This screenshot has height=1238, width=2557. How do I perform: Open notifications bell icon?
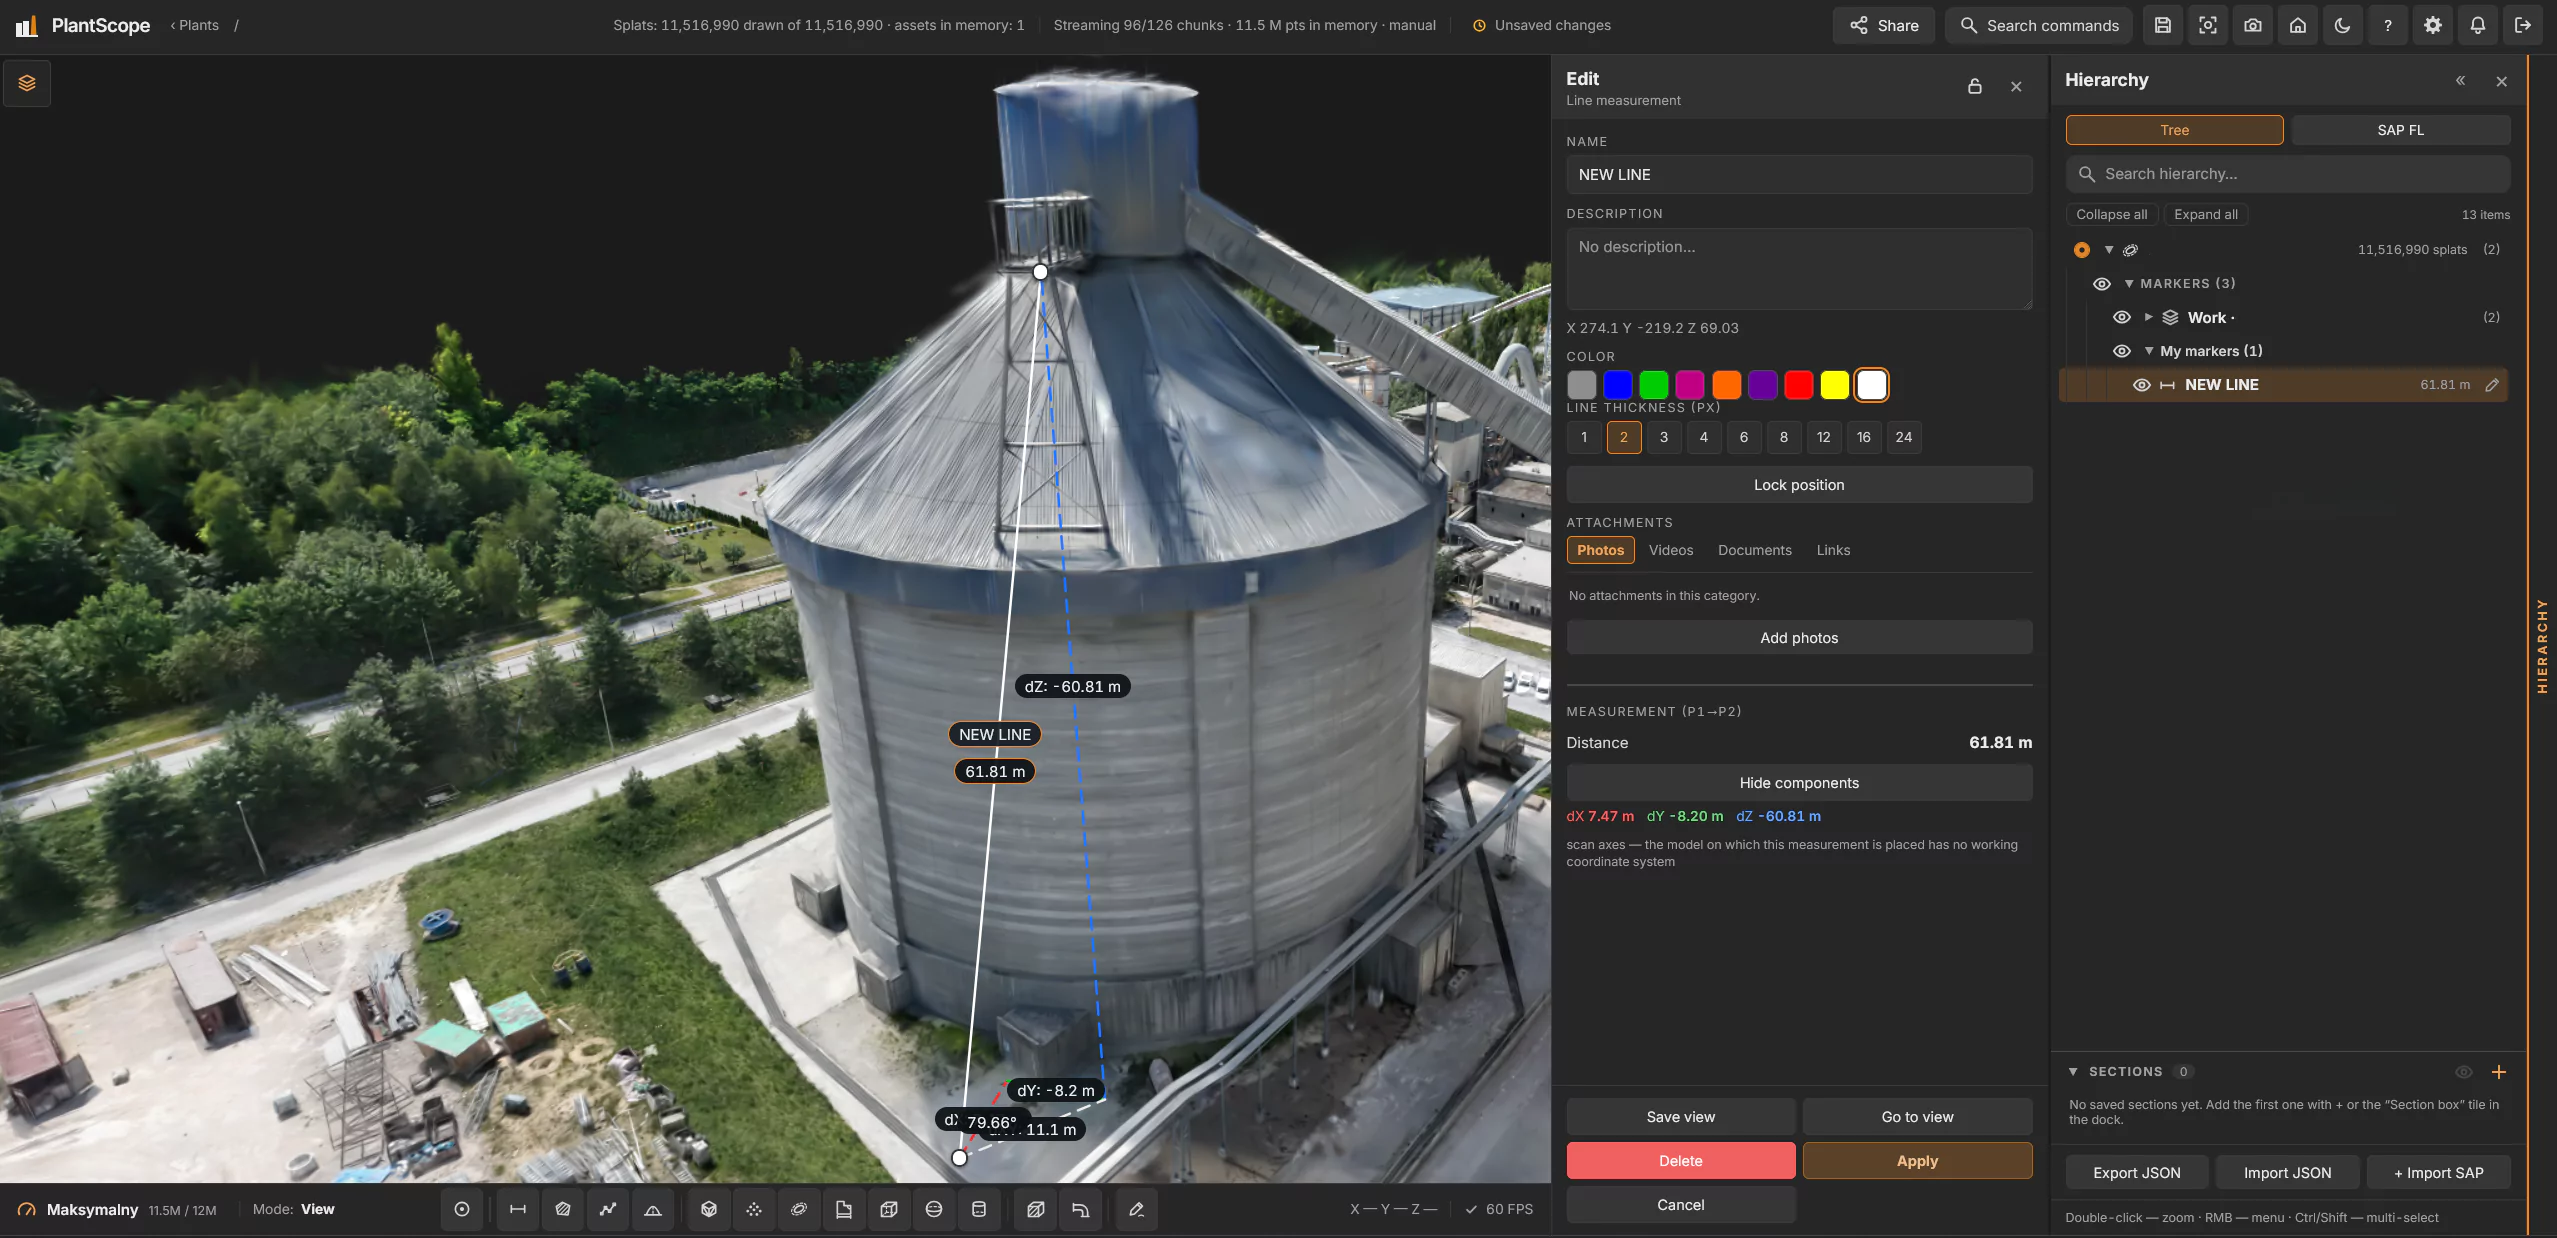[2478, 25]
